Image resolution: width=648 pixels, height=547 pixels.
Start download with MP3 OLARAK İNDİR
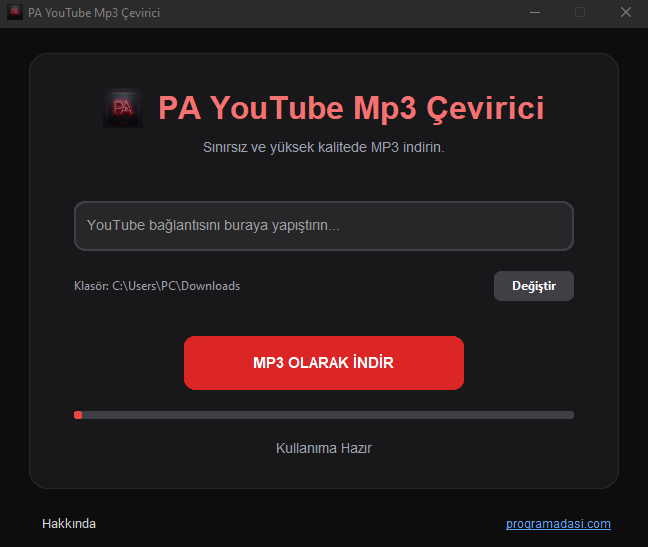point(324,363)
